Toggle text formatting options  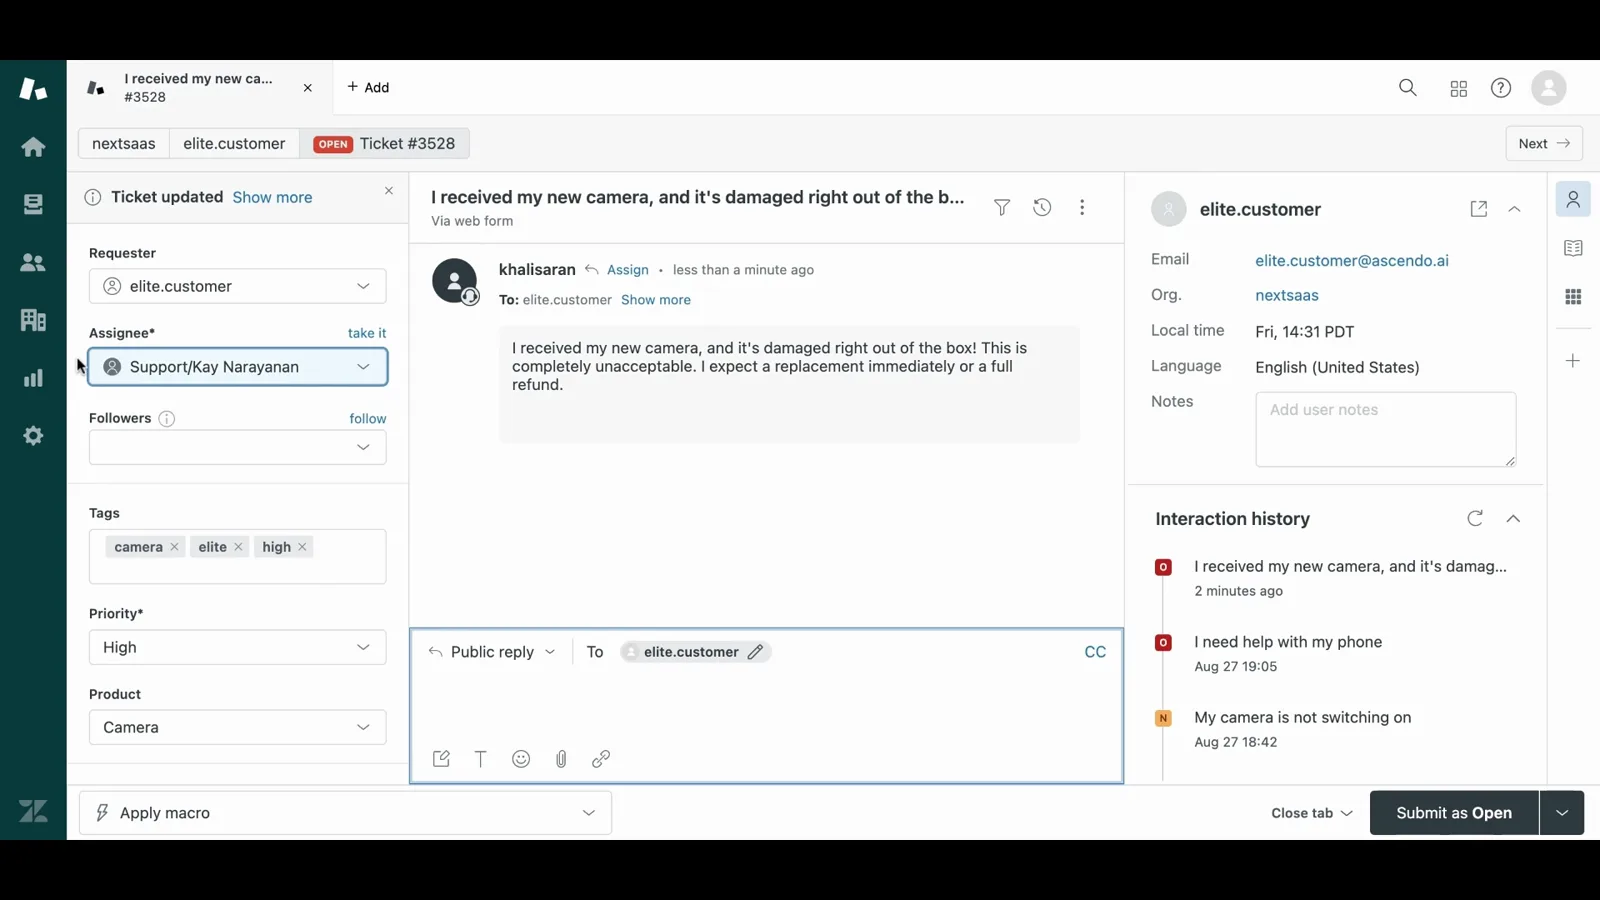pyautogui.click(x=481, y=759)
